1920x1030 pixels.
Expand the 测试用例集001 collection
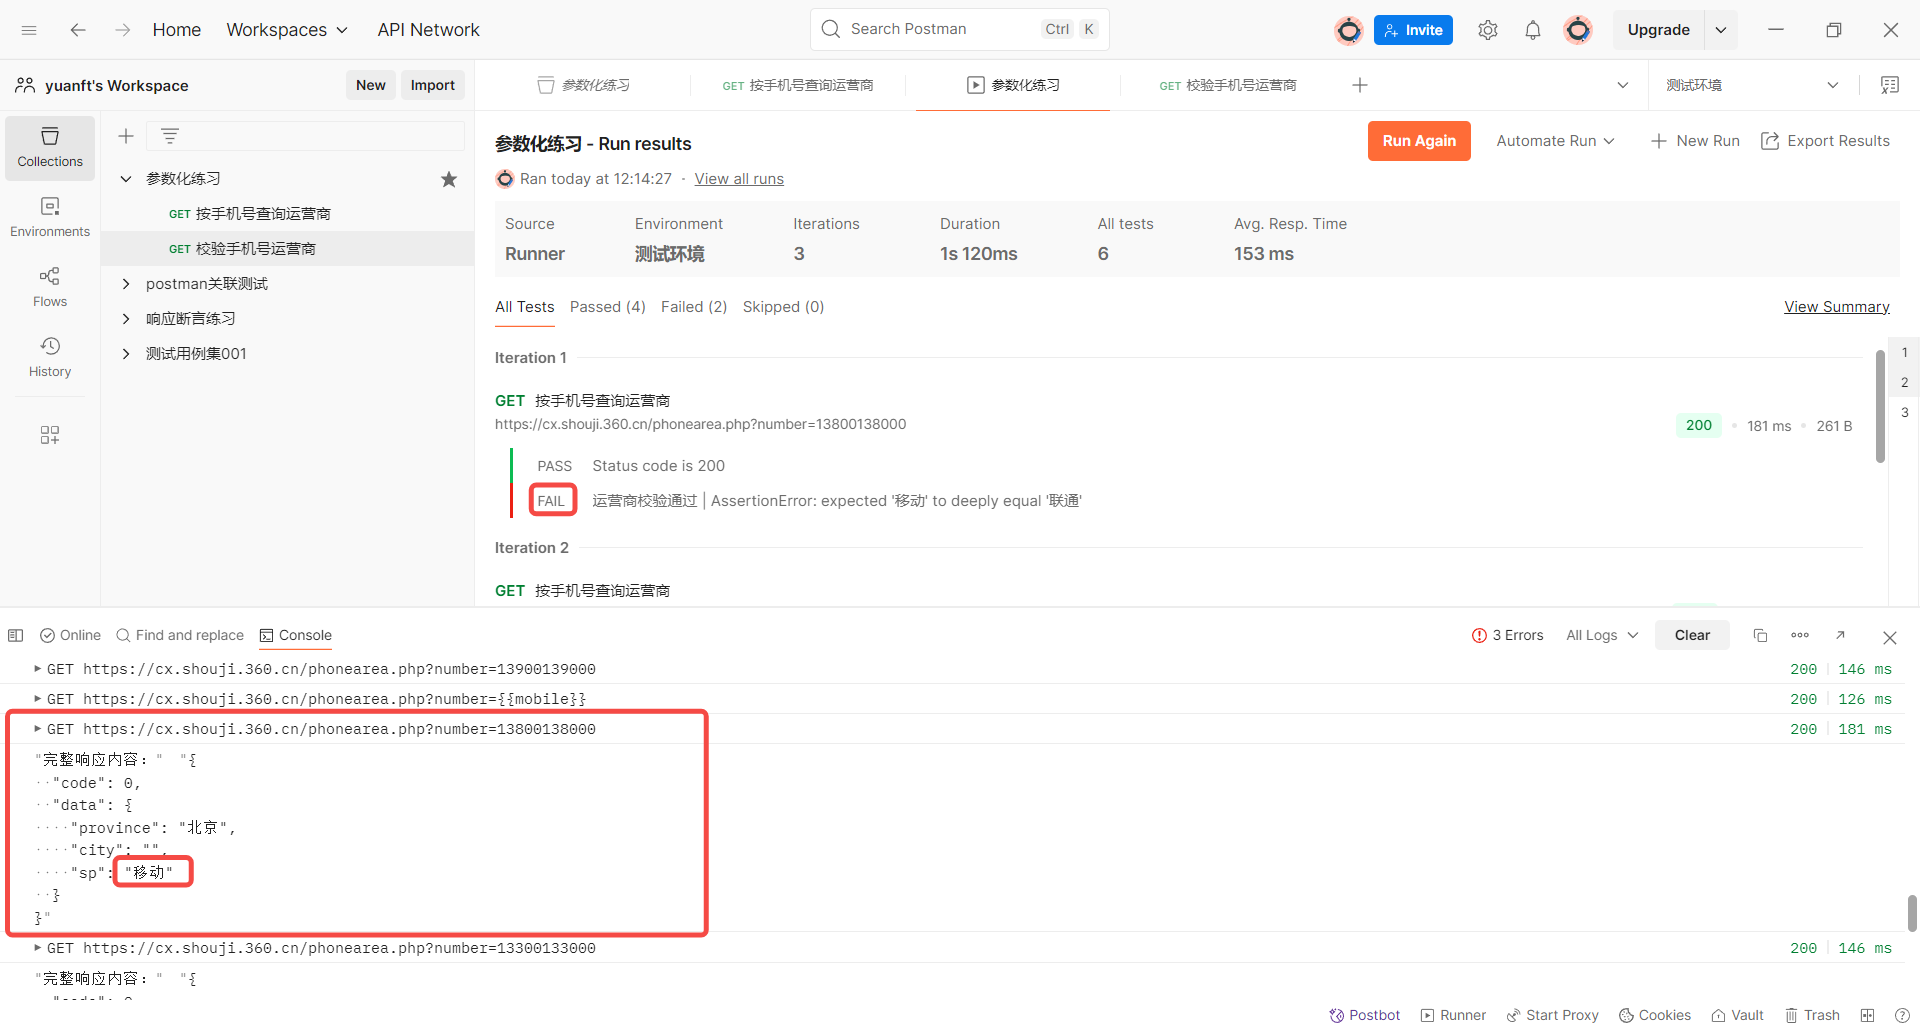pyautogui.click(x=126, y=354)
